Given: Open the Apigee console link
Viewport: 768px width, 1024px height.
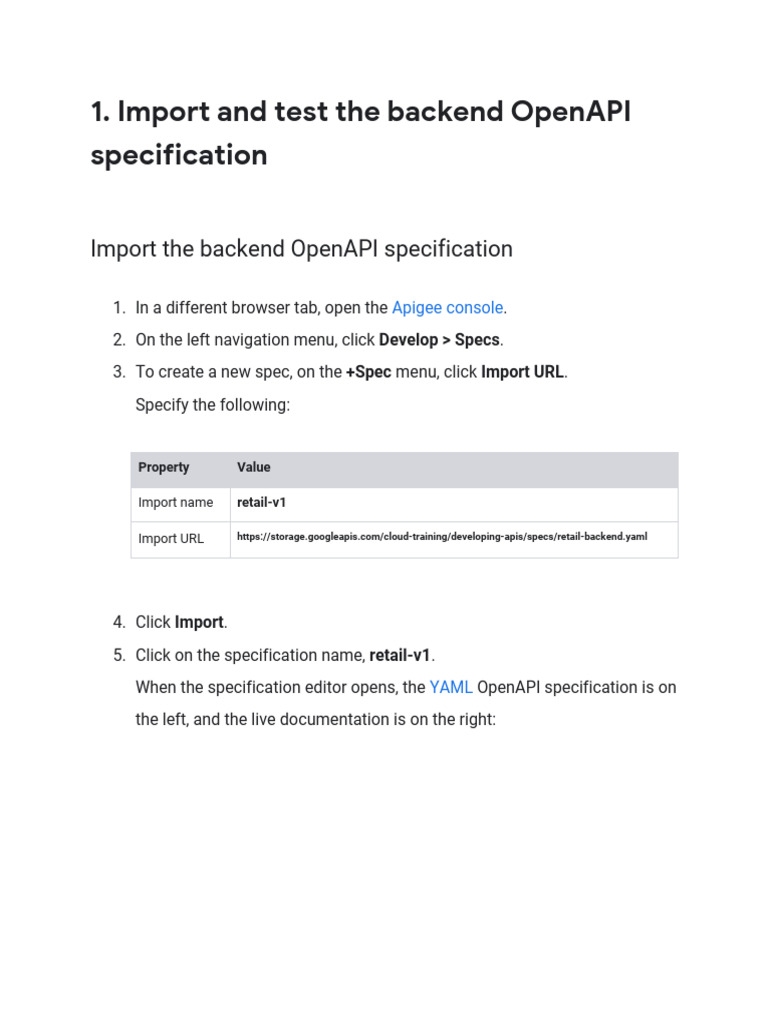Looking at the screenshot, I should [x=448, y=308].
